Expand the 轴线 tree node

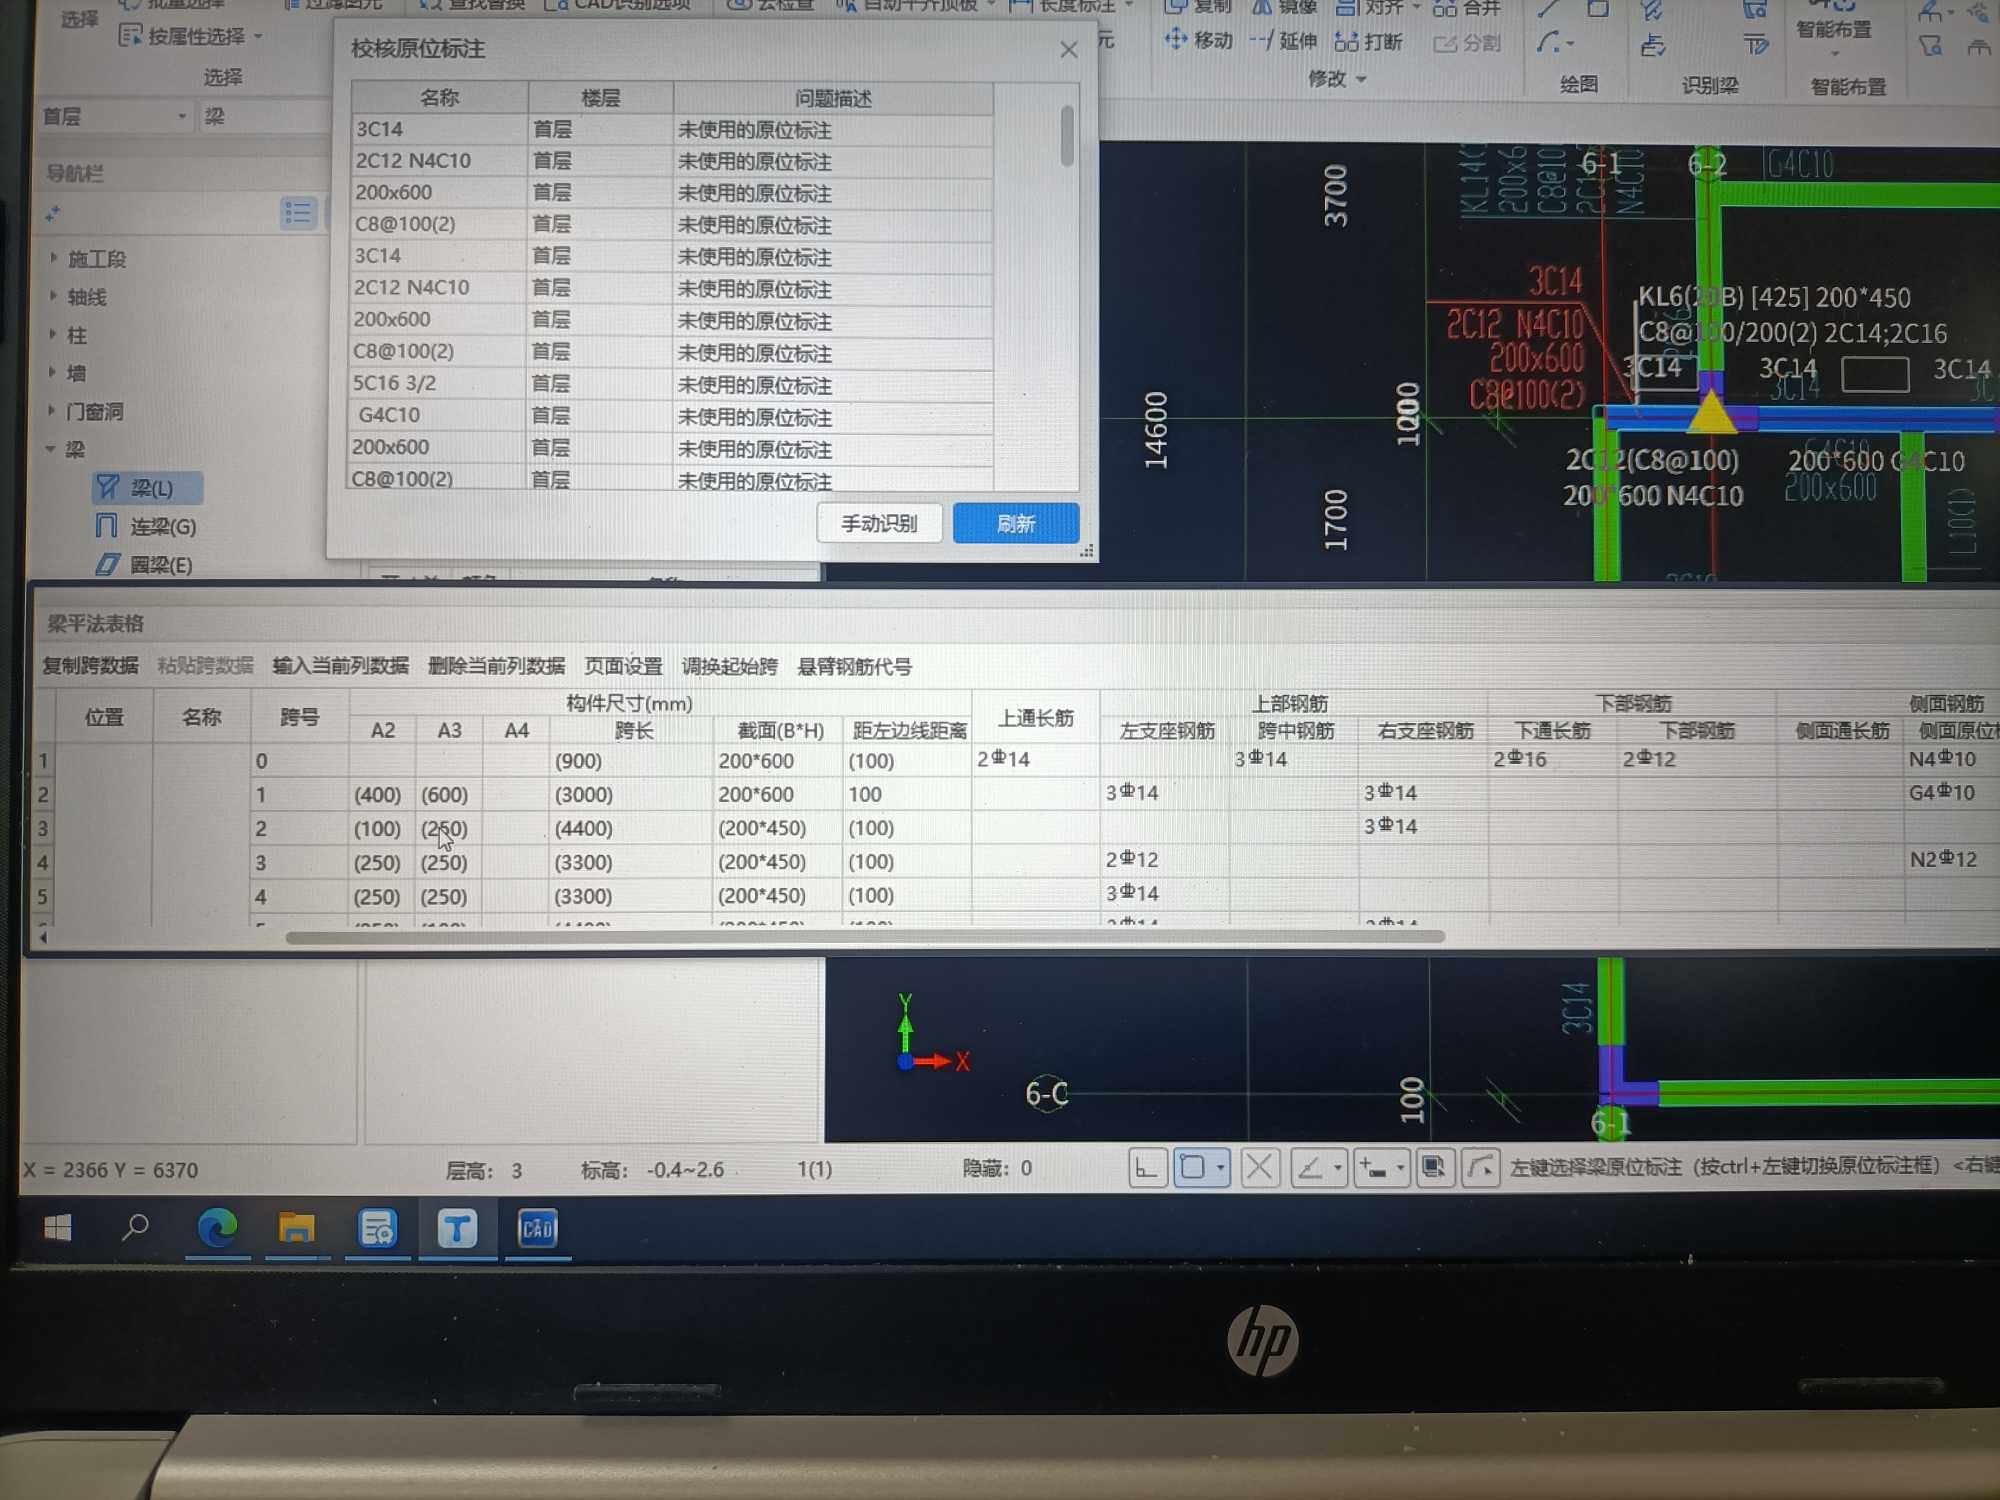(x=53, y=296)
